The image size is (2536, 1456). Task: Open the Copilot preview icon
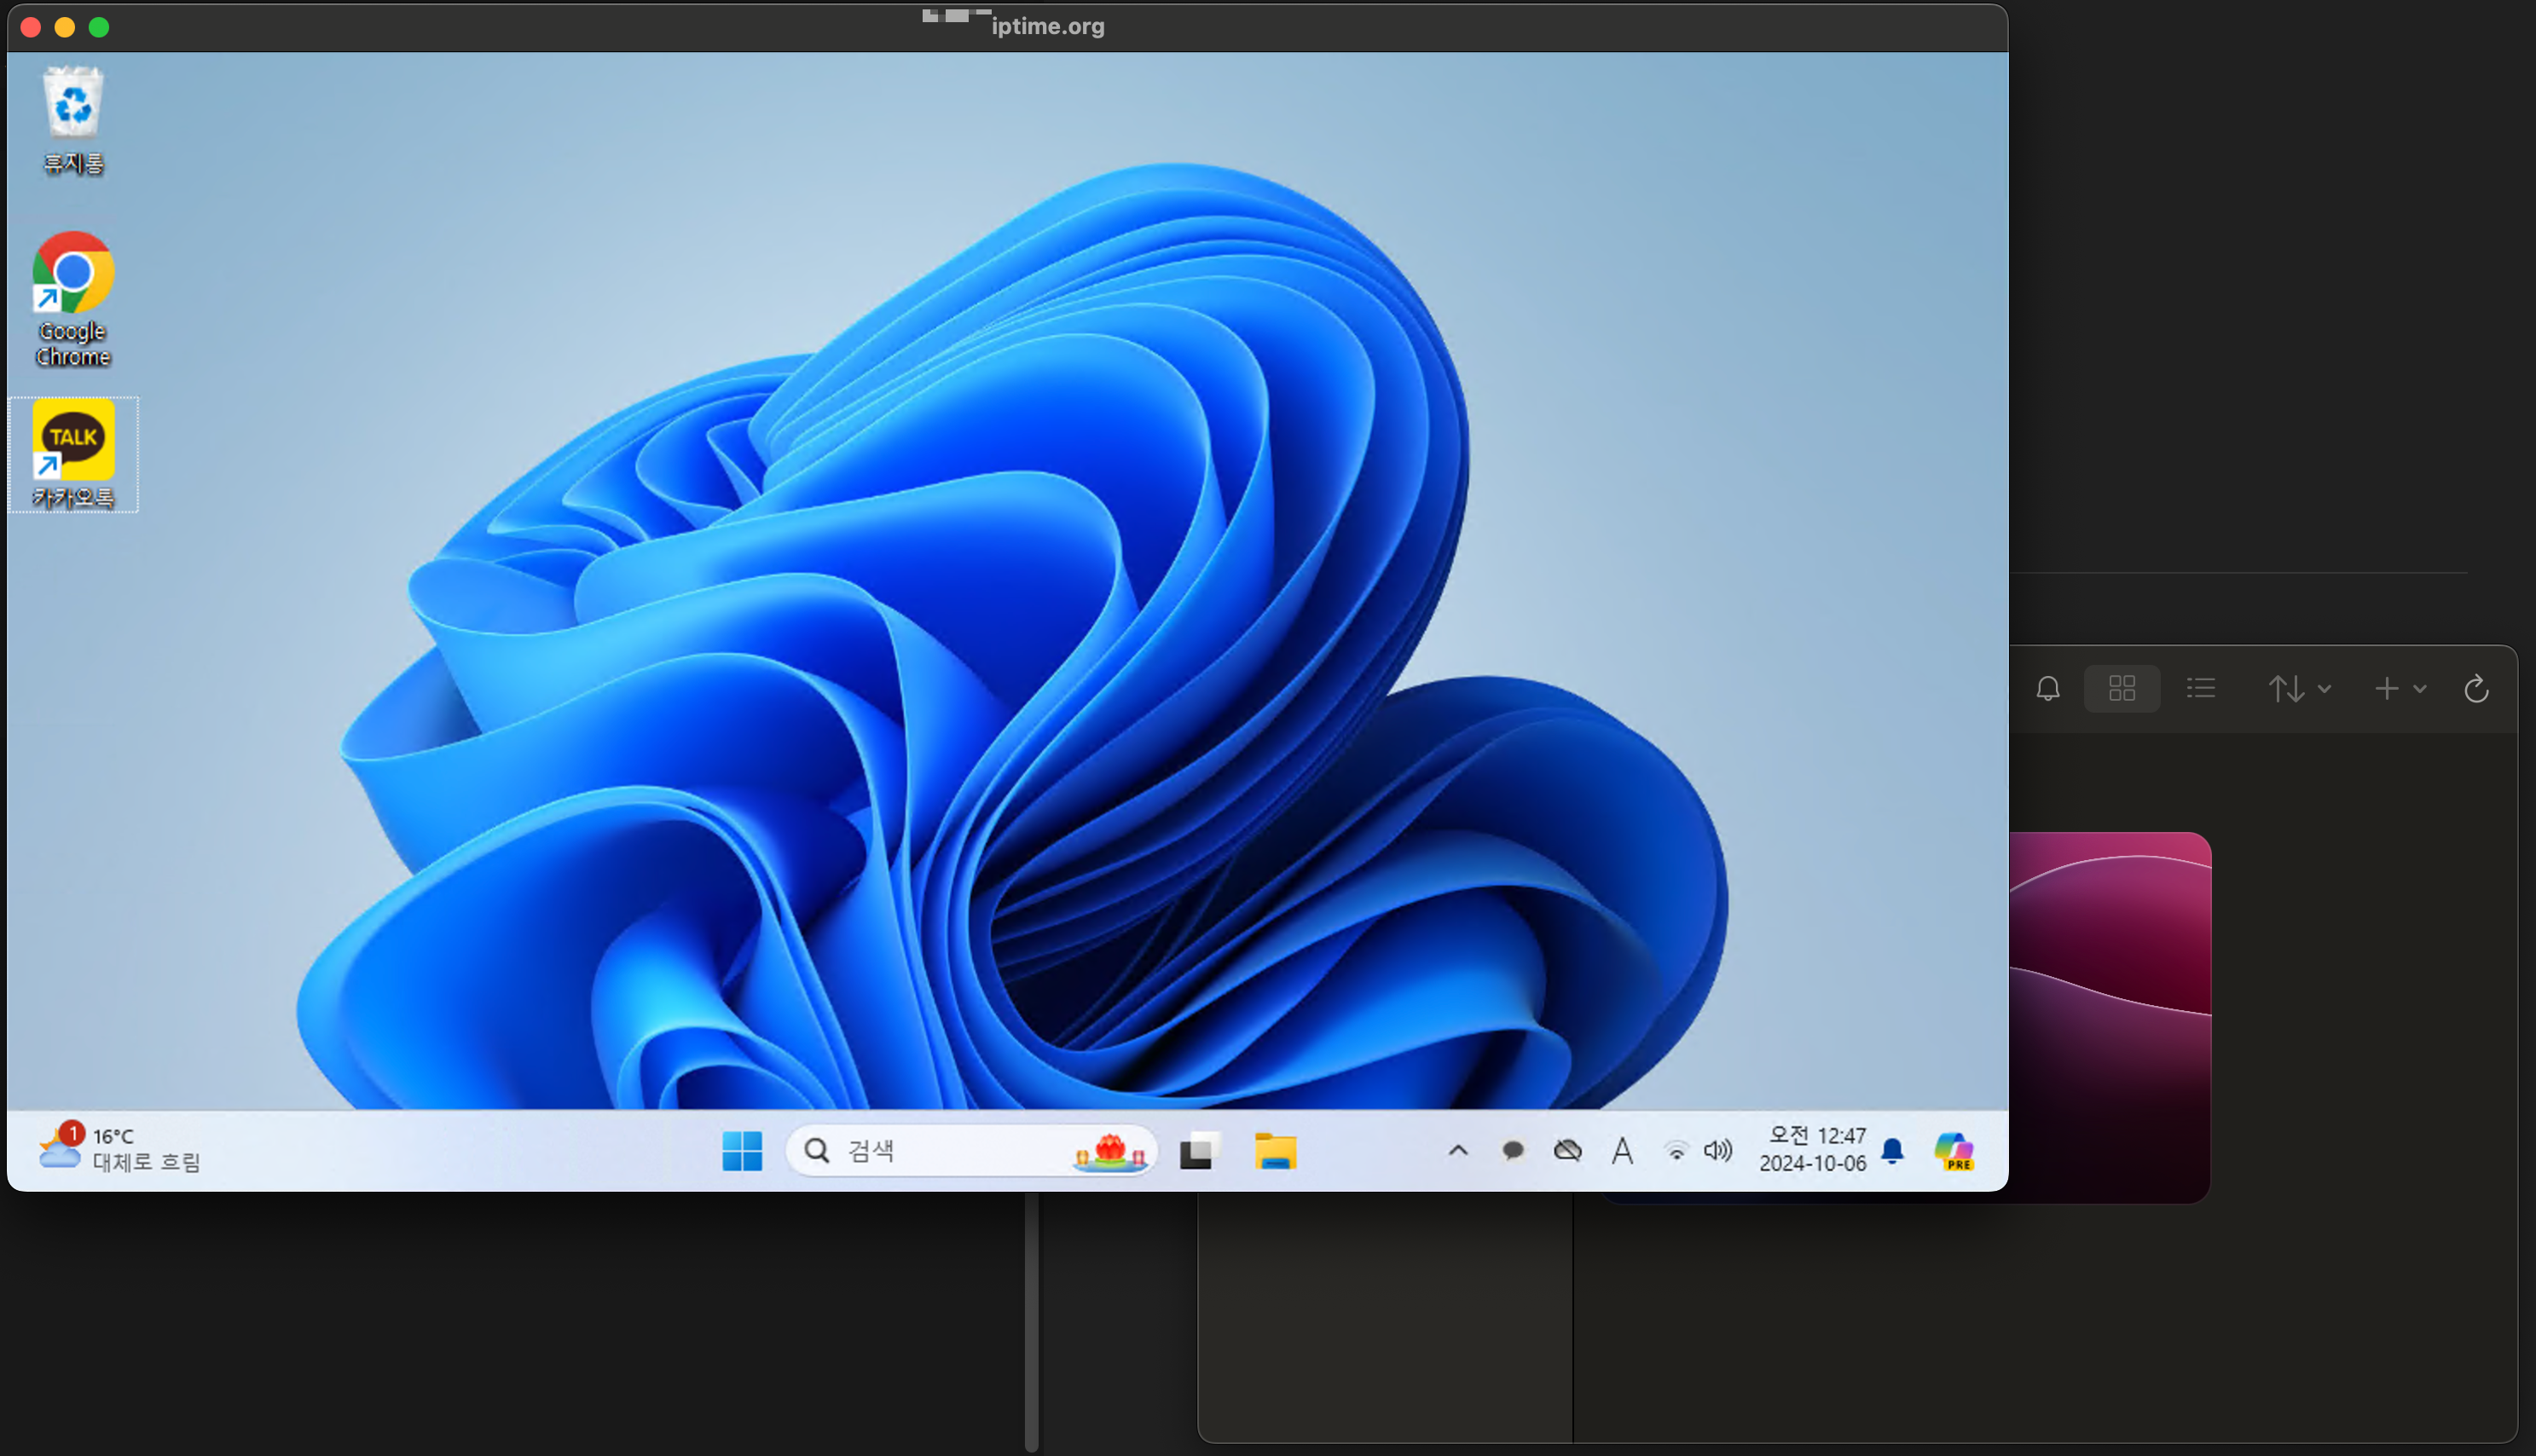1953,1151
